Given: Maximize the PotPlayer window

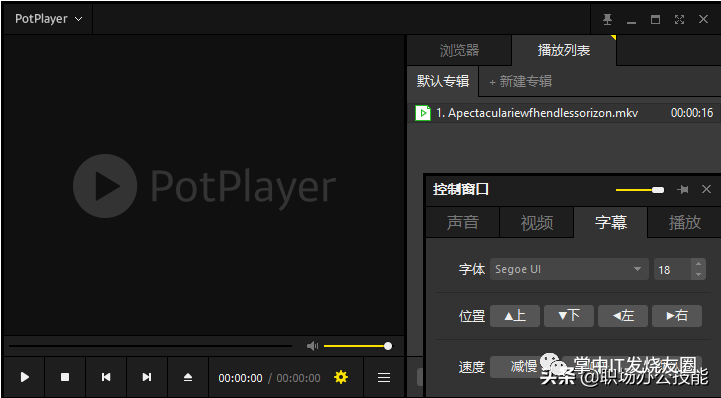Looking at the screenshot, I should [655, 19].
